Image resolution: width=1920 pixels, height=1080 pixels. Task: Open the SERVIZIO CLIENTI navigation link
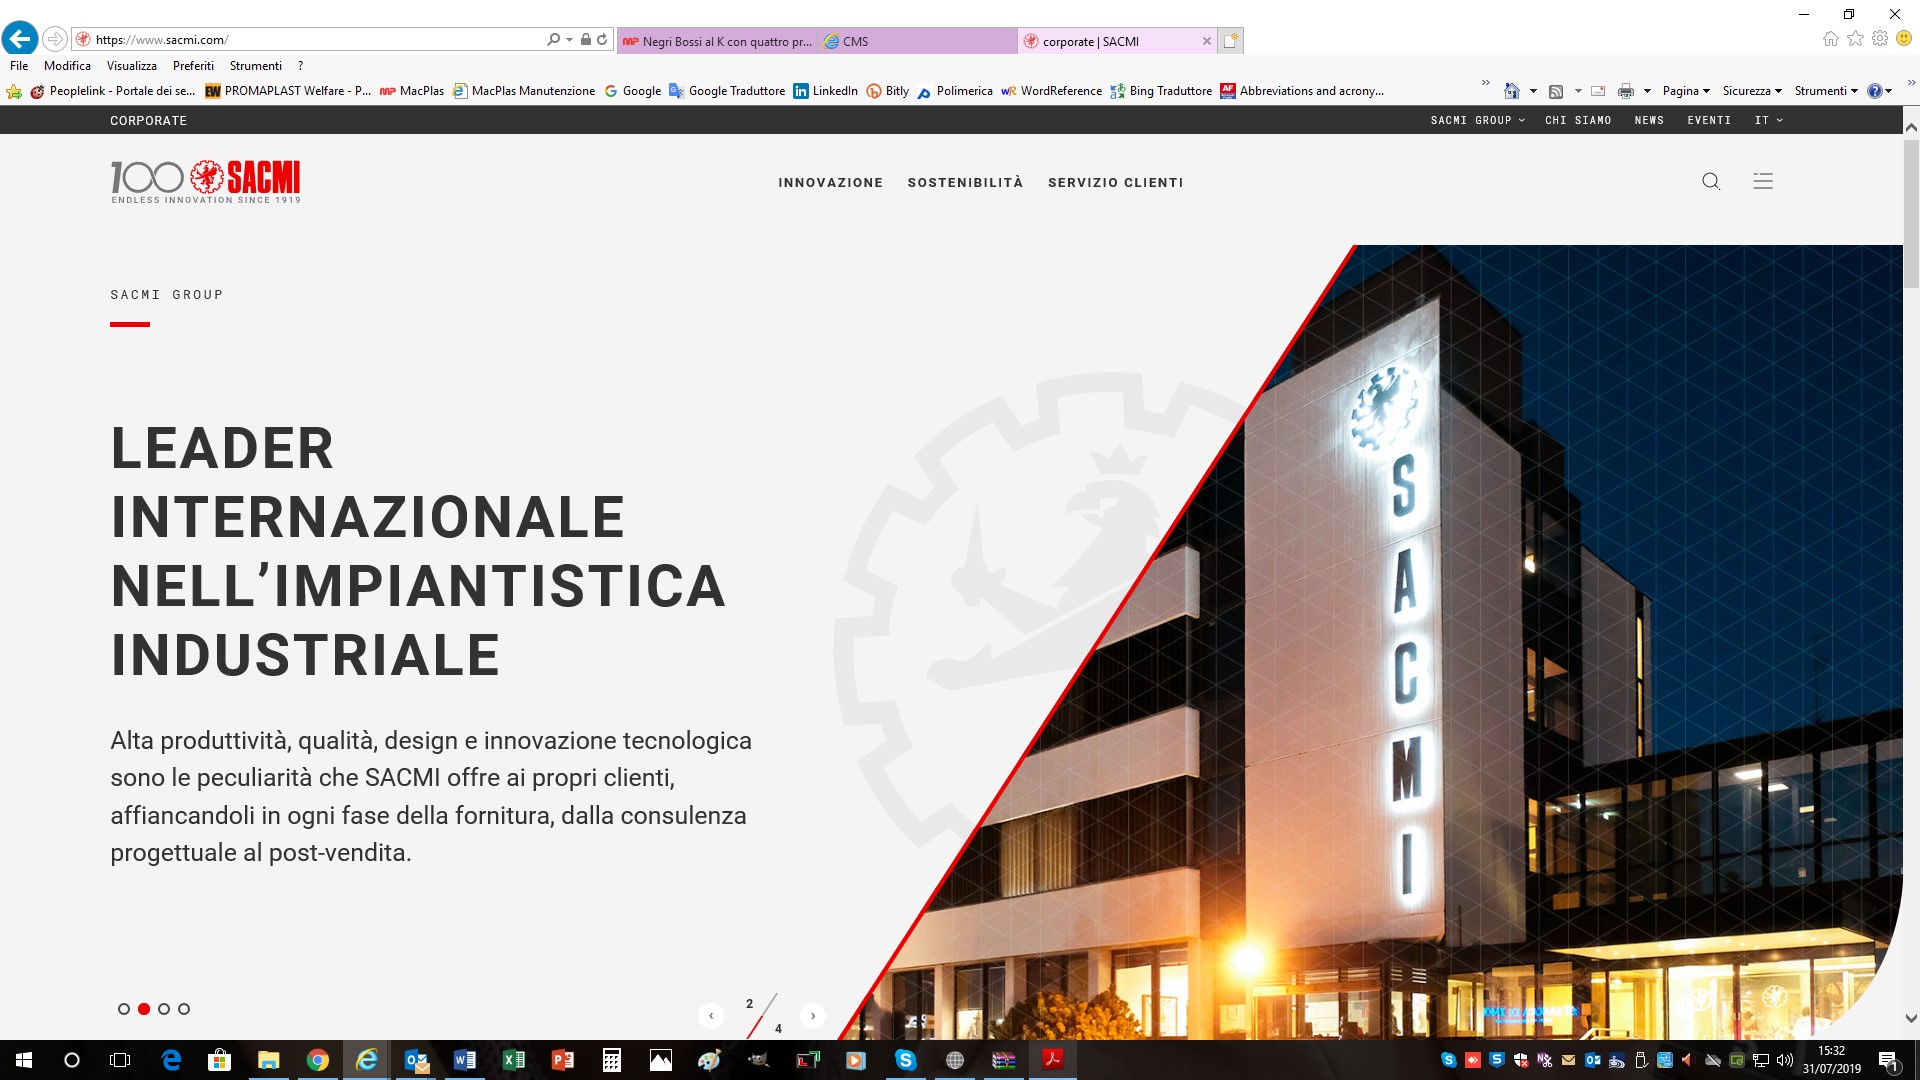[1115, 183]
